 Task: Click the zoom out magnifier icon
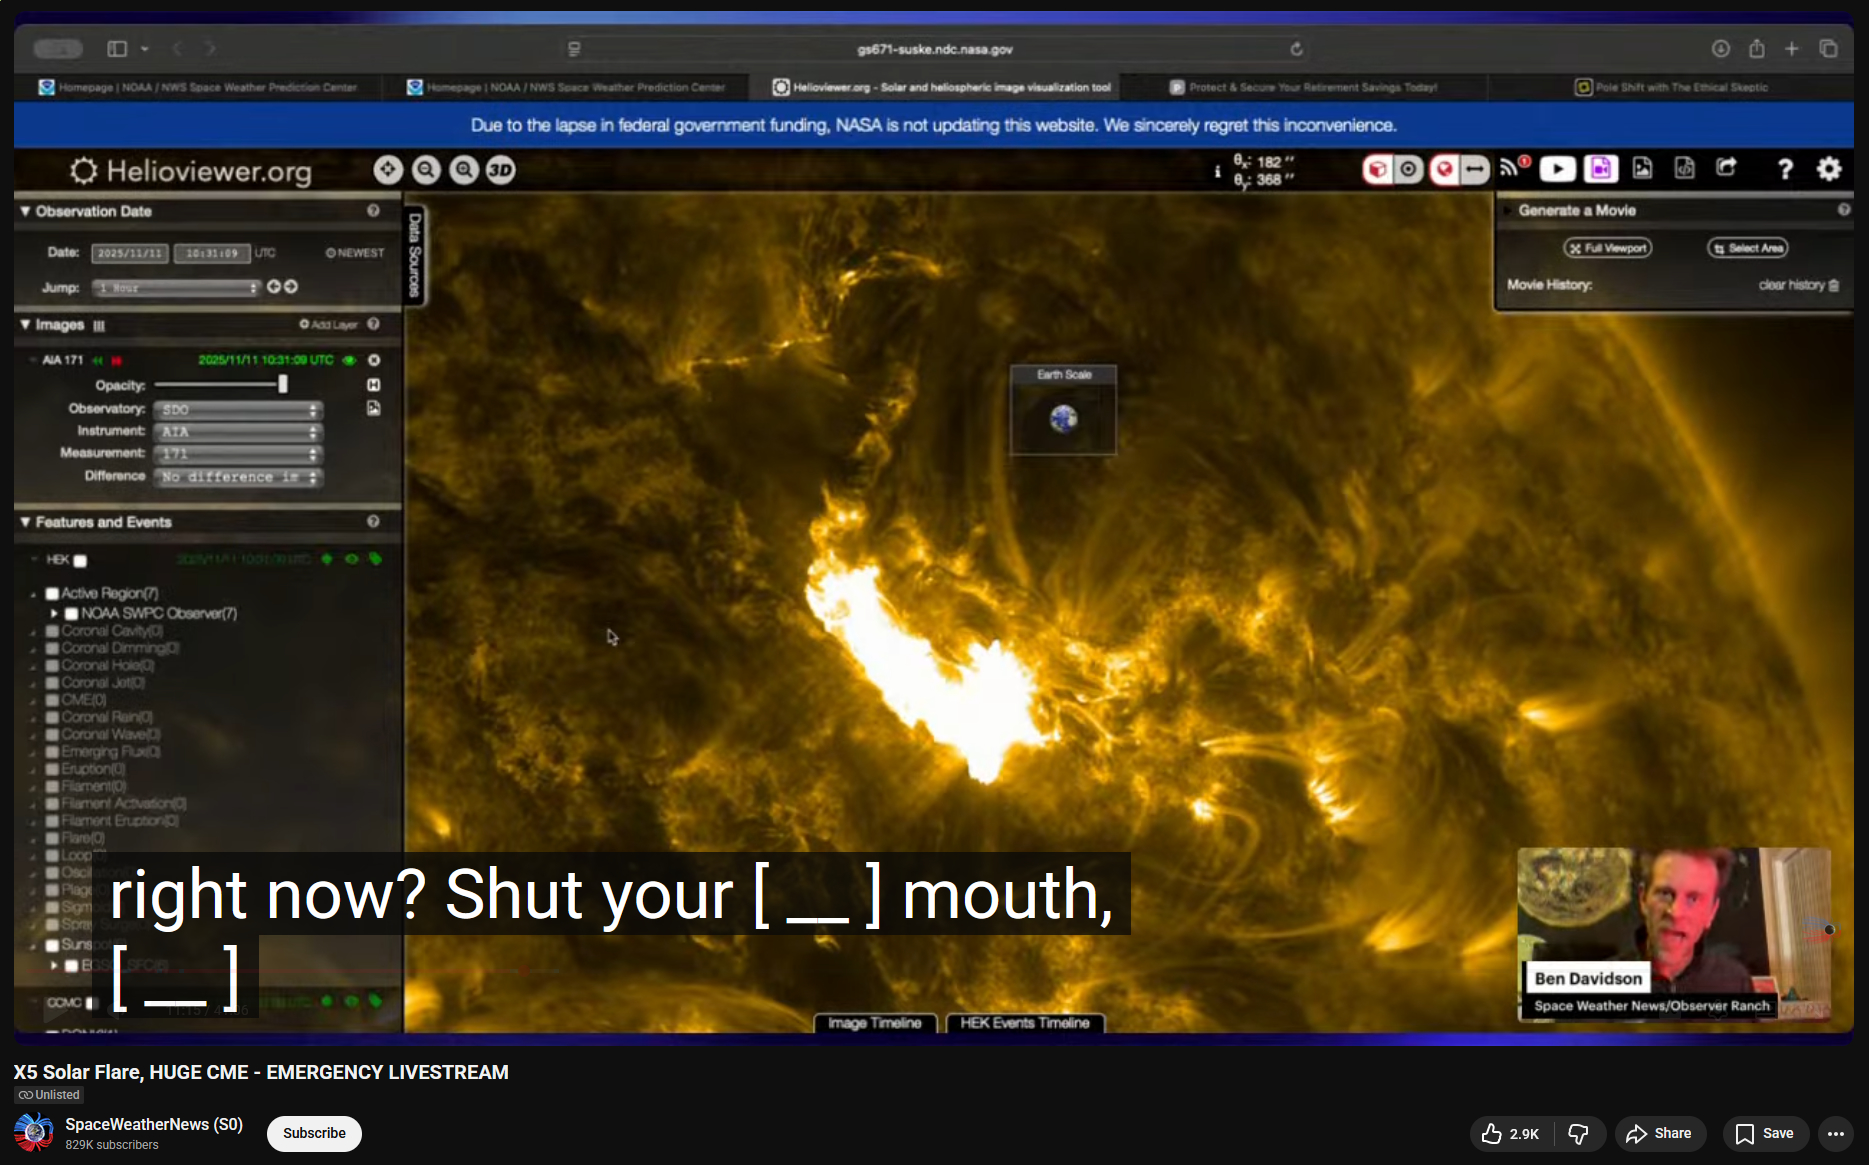tap(426, 170)
